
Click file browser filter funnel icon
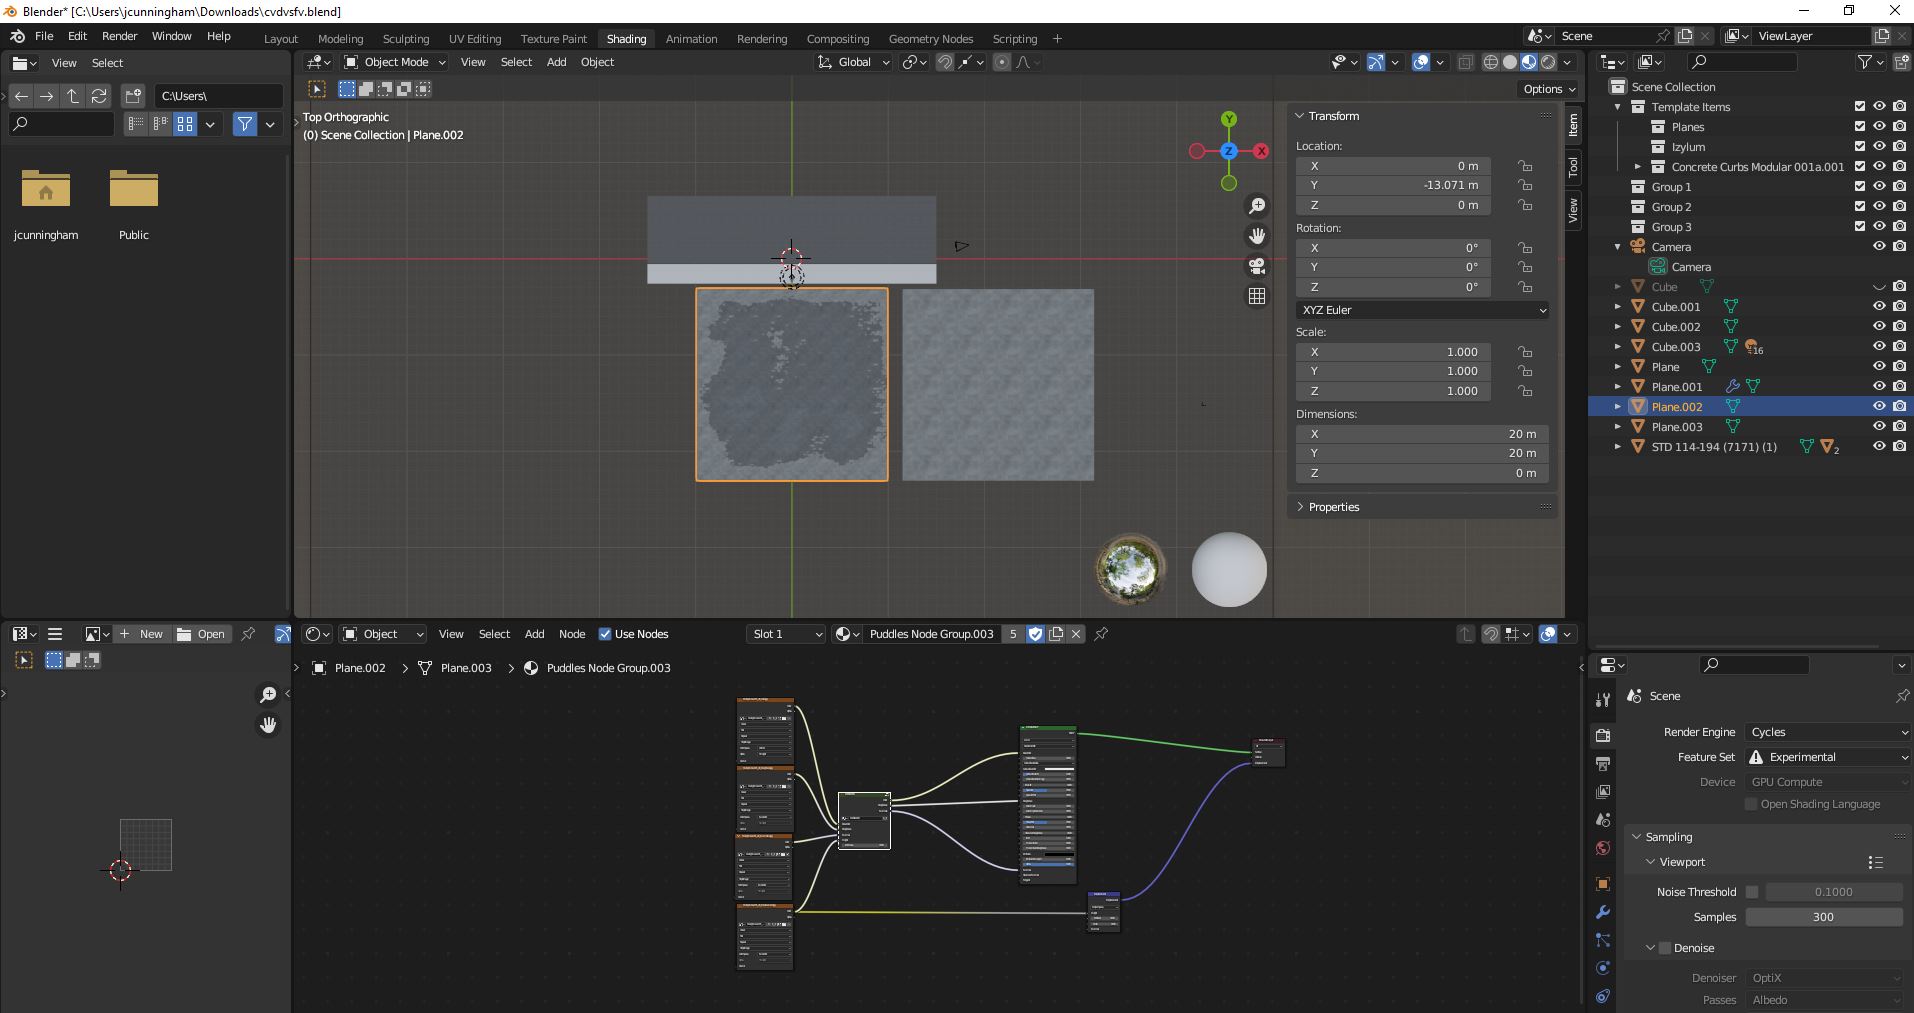coord(245,124)
